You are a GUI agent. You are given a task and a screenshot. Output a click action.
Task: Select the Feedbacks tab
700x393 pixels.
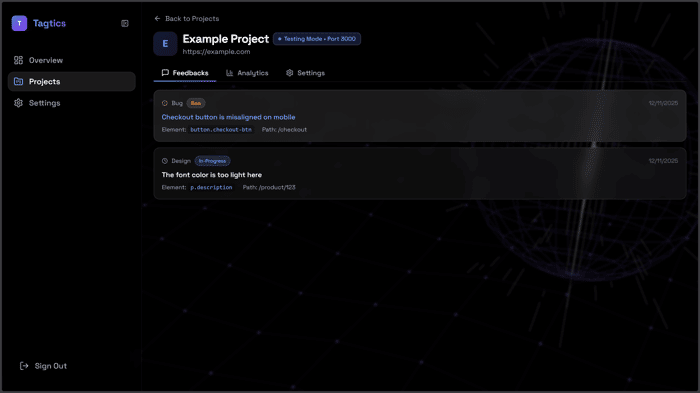coord(185,73)
